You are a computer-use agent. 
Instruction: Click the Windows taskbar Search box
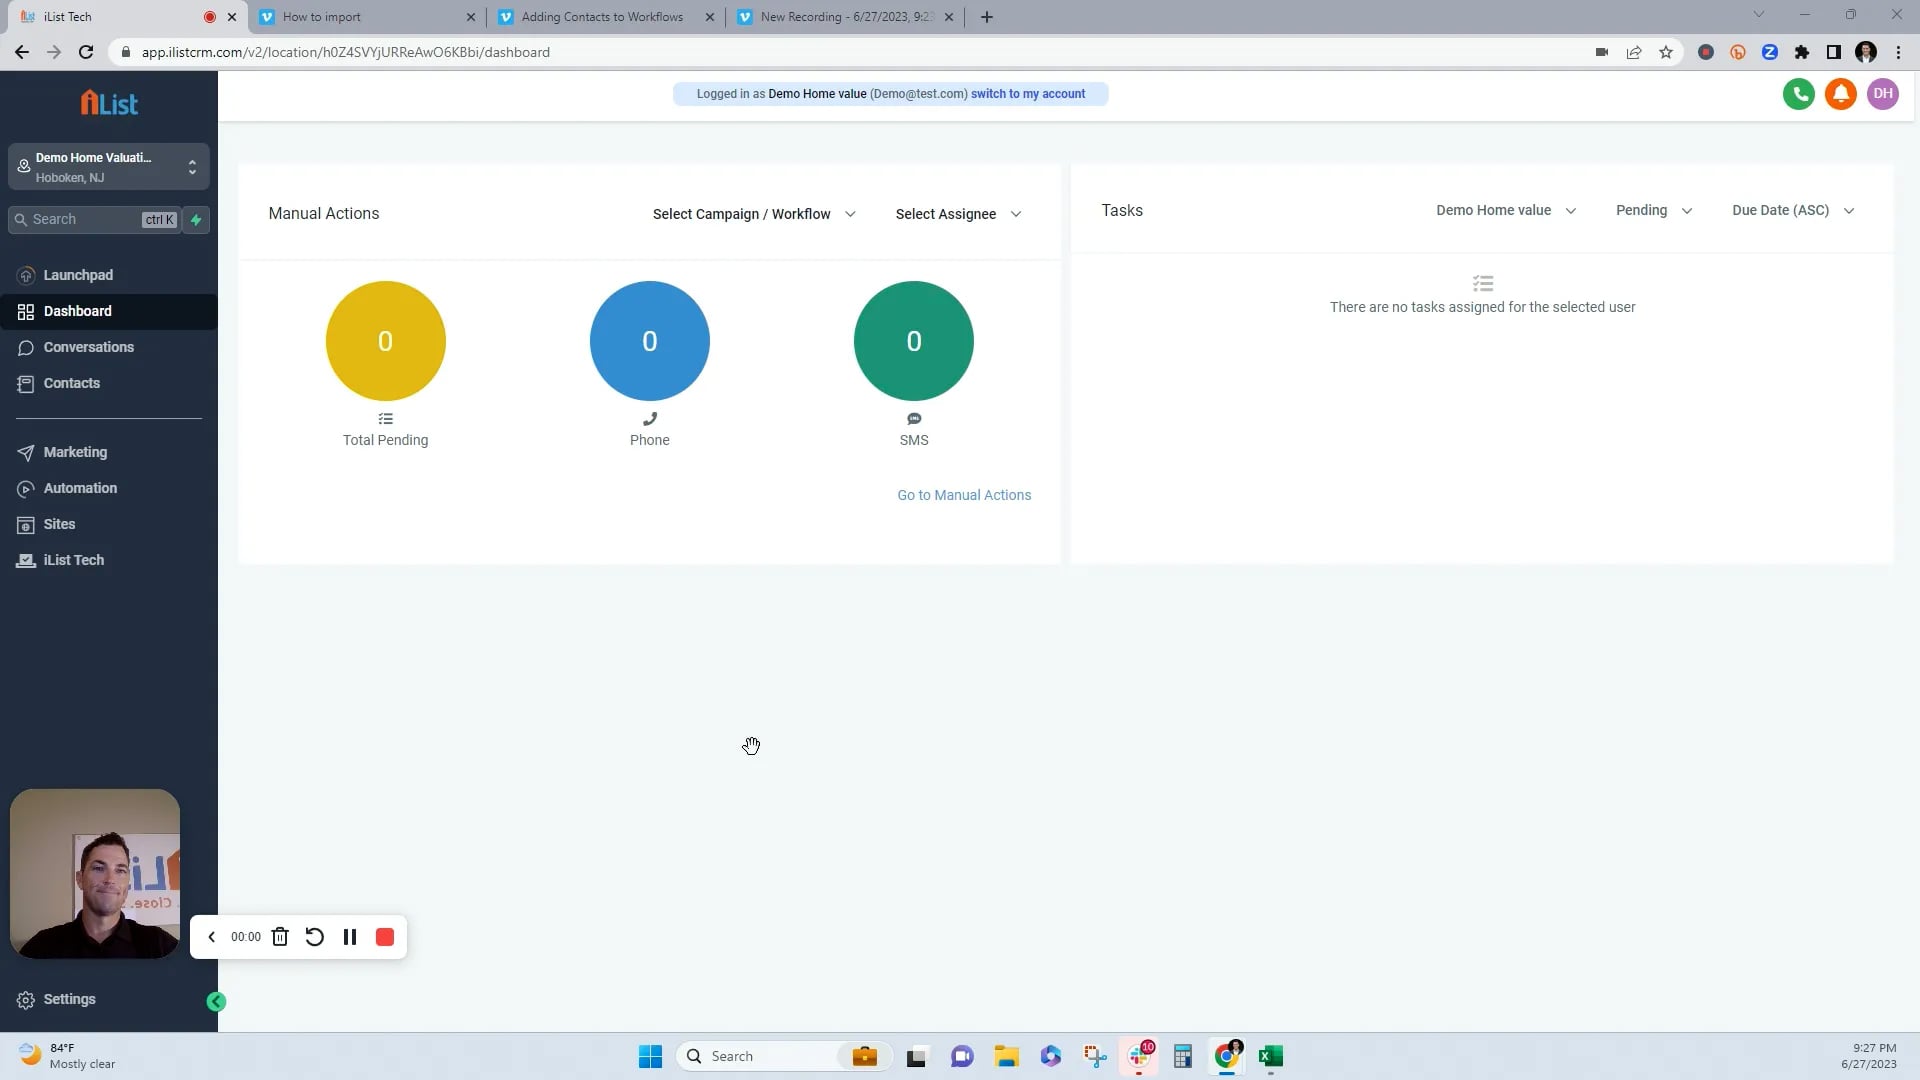[784, 1056]
